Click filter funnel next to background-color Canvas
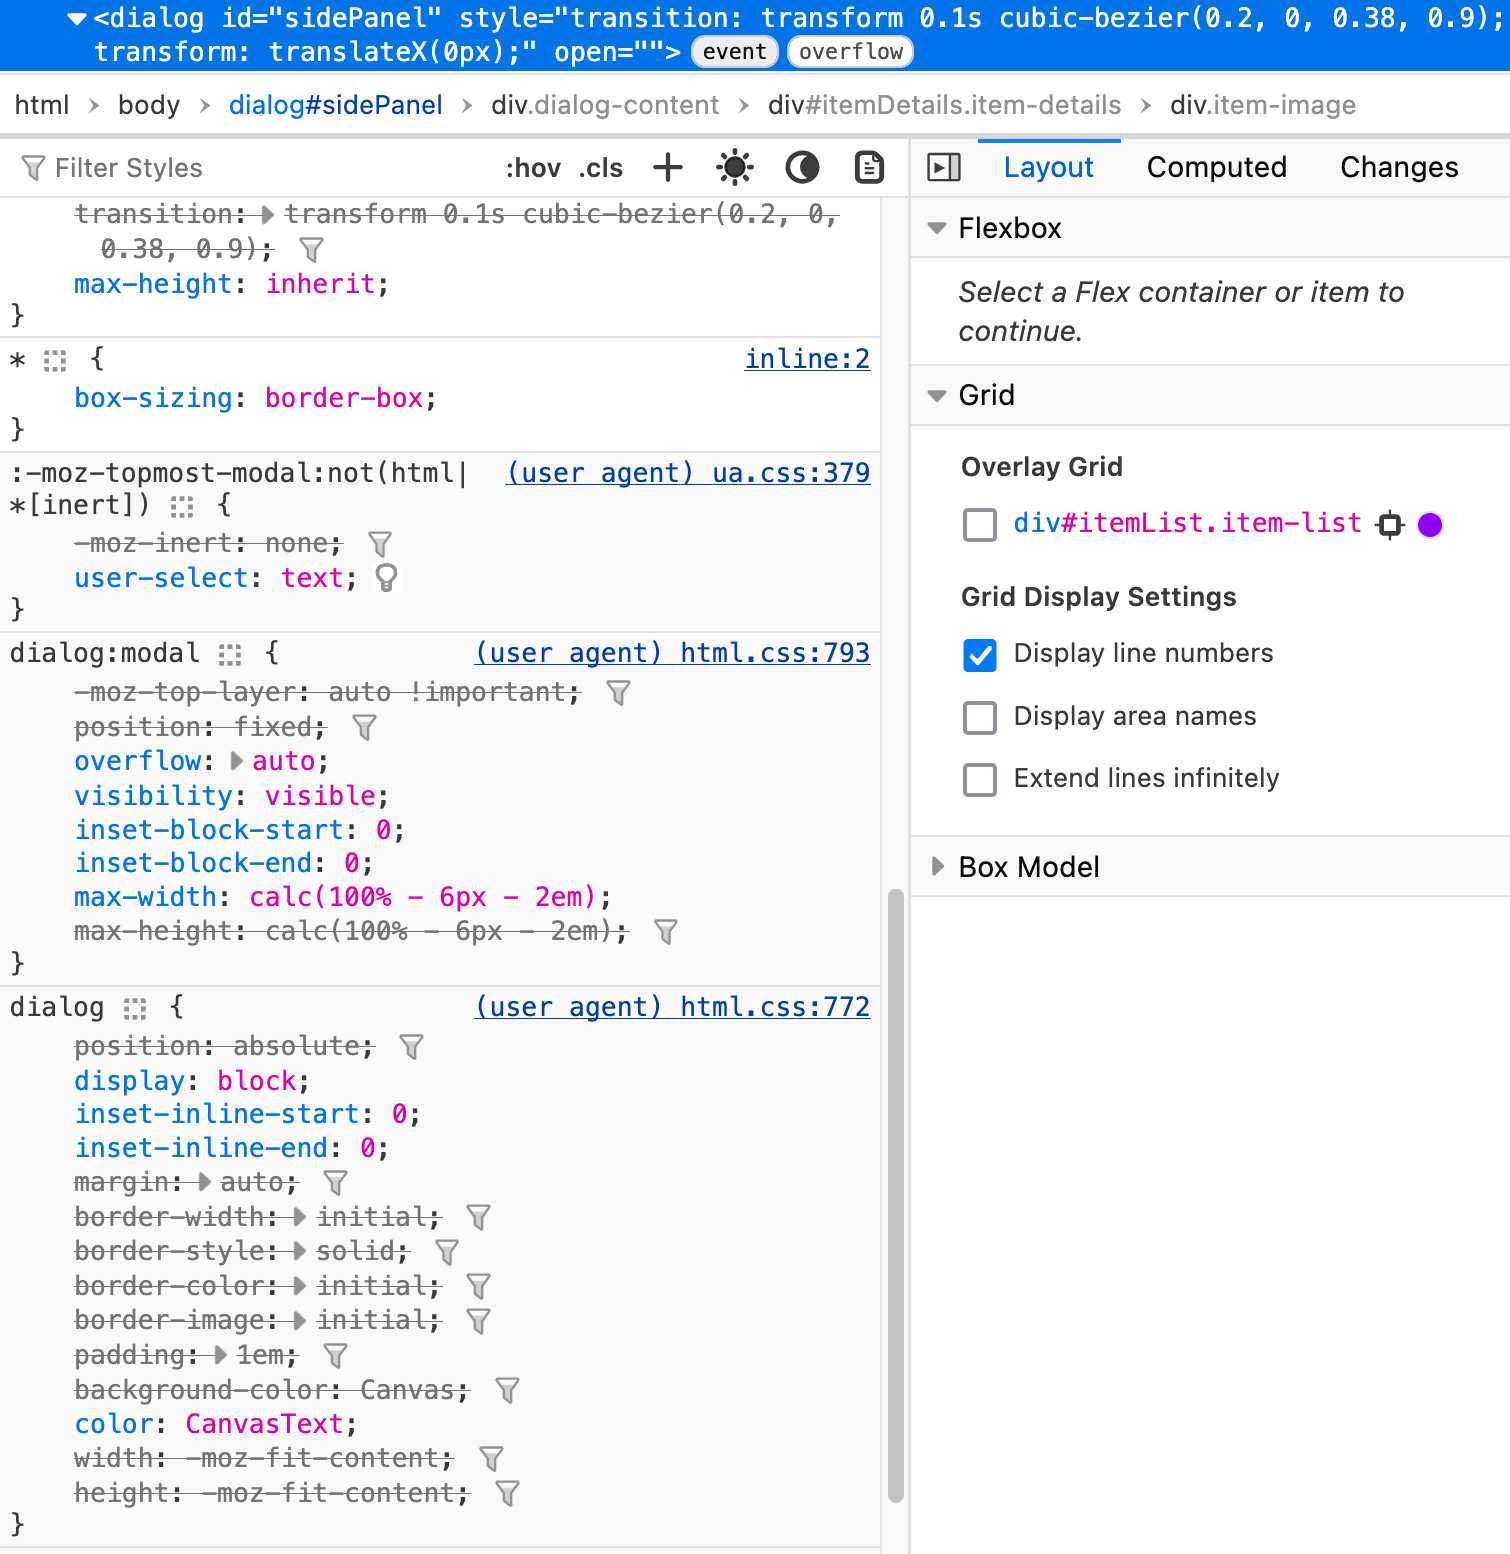 tap(508, 1390)
